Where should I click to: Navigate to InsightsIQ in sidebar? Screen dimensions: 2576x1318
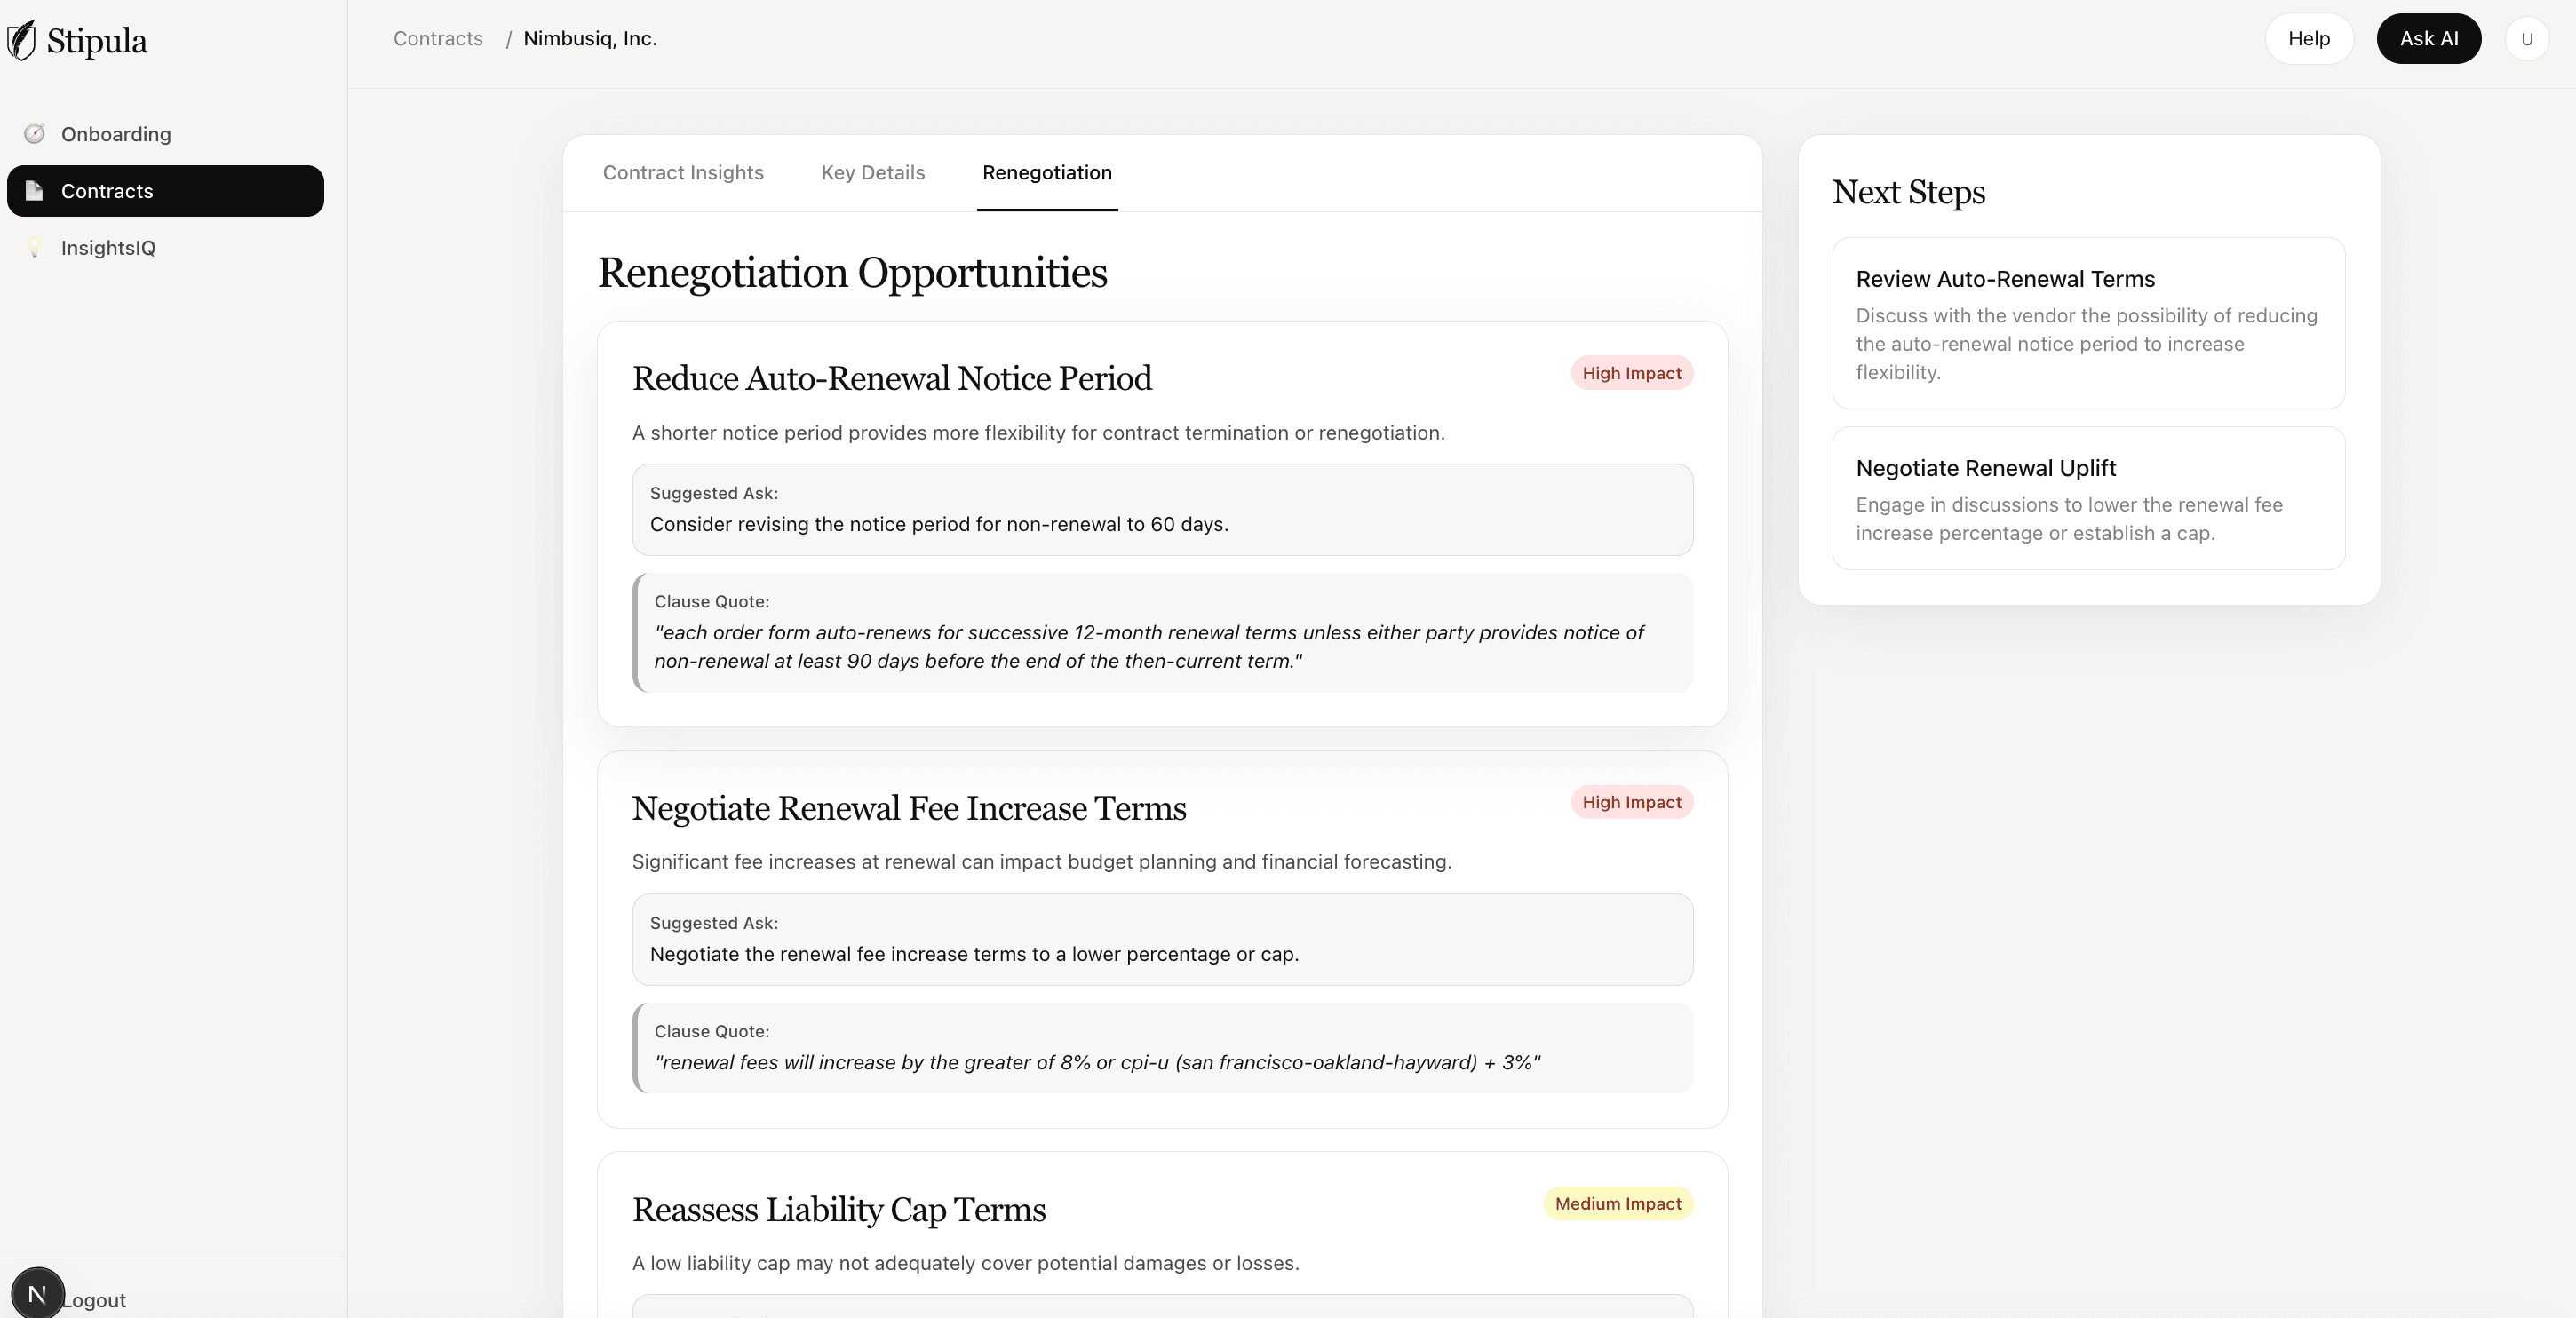point(108,248)
